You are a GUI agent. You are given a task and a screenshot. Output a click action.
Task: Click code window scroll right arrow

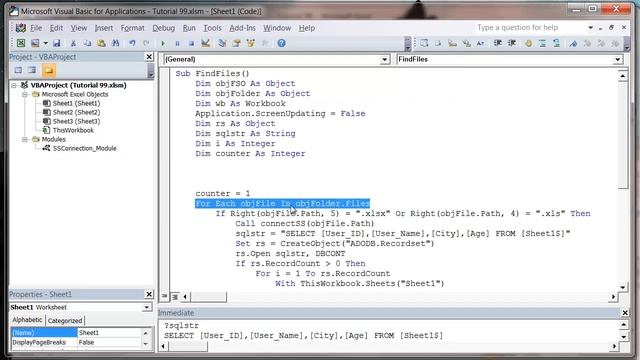pyautogui.click(x=613, y=297)
